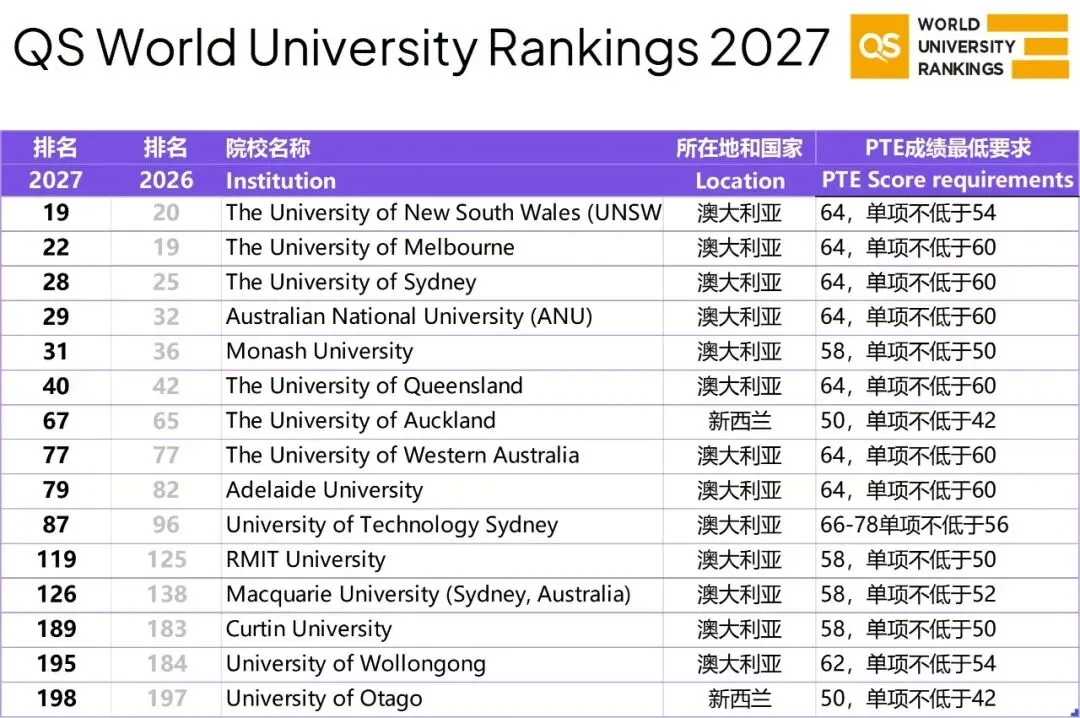The image size is (1080, 718).
Task: Click PTE score 62，单项不低于54 for Wollongong
Action: [908, 664]
